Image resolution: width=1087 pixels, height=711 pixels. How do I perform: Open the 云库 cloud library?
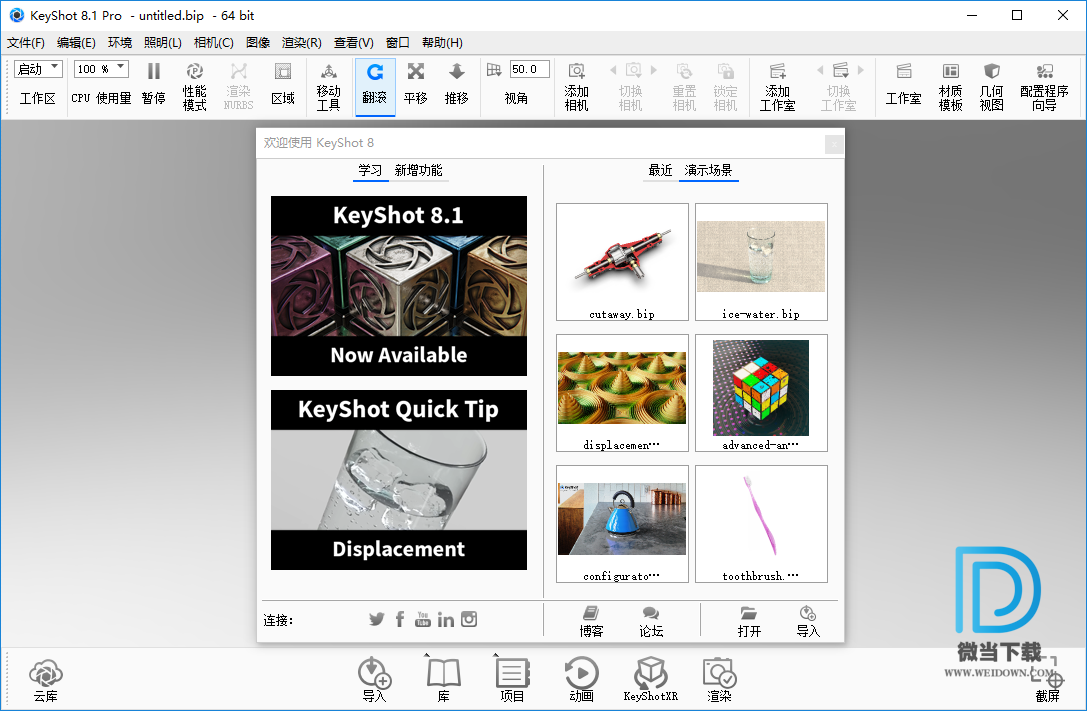(46, 681)
